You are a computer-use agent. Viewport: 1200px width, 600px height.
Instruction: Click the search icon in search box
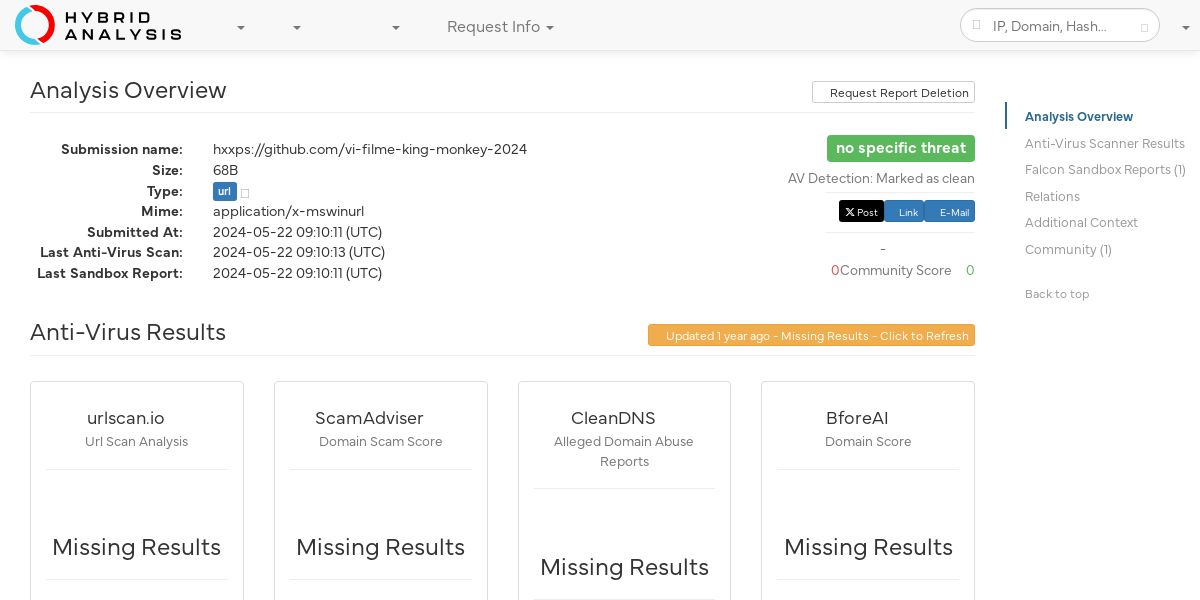tap(977, 26)
